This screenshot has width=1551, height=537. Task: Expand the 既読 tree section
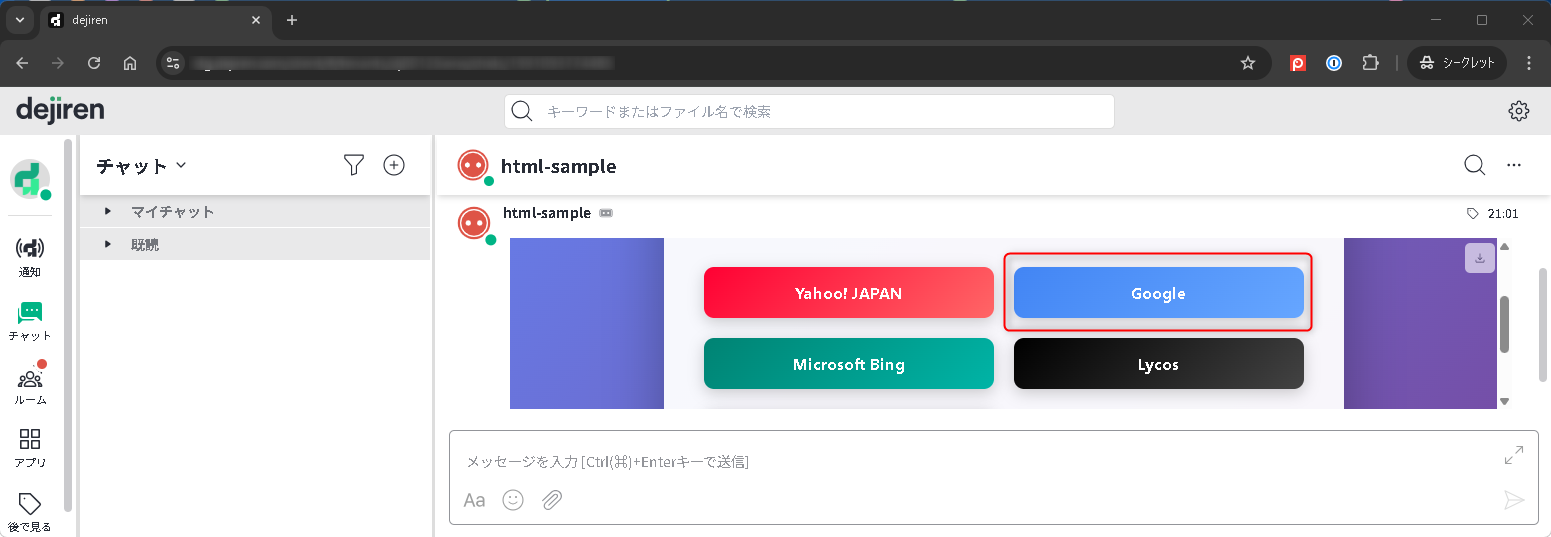pyautogui.click(x=108, y=244)
